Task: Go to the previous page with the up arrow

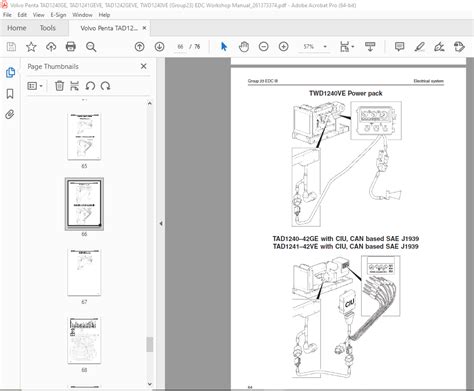Action: point(139,47)
